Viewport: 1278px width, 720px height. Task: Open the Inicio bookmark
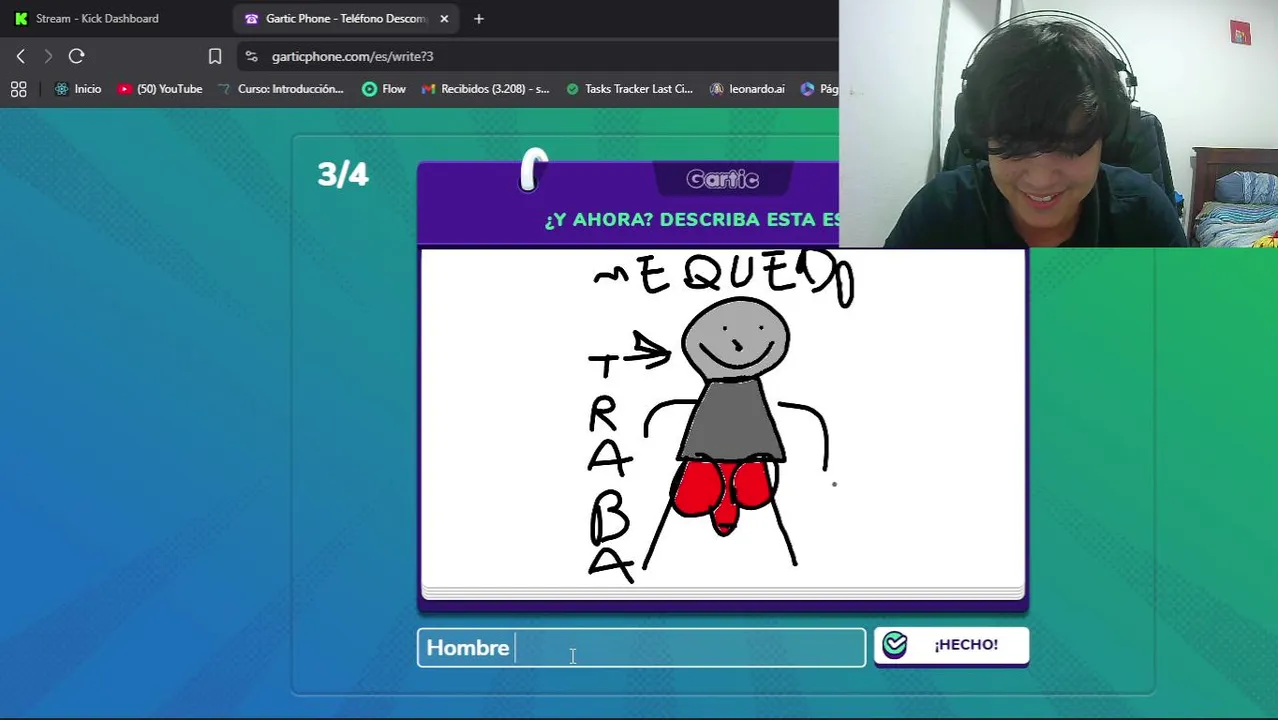(78, 89)
